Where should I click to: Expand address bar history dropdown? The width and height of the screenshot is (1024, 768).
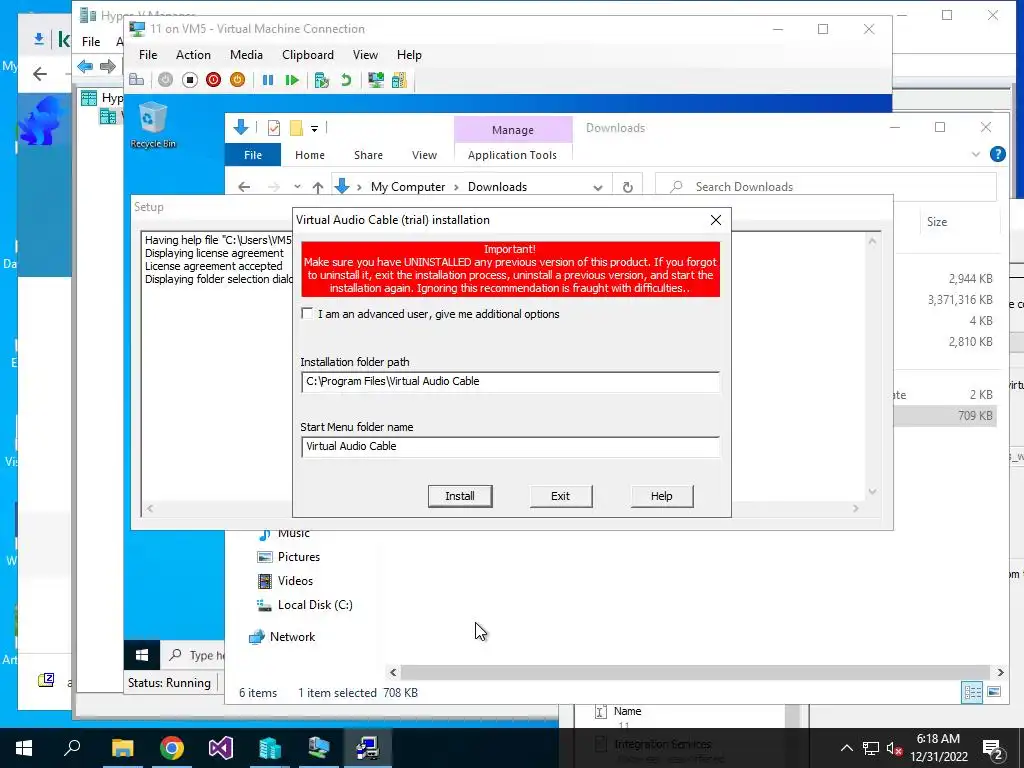point(598,187)
